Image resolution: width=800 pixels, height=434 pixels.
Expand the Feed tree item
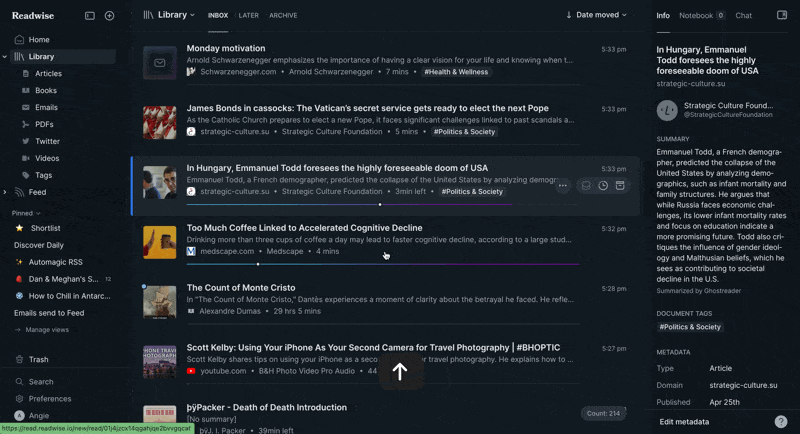[5, 192]
